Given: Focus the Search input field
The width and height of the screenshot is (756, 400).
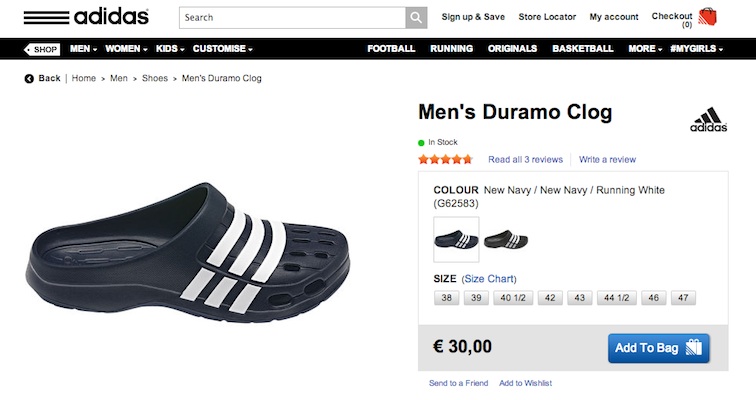Looking at the screenshot, I should coord(293,18).
